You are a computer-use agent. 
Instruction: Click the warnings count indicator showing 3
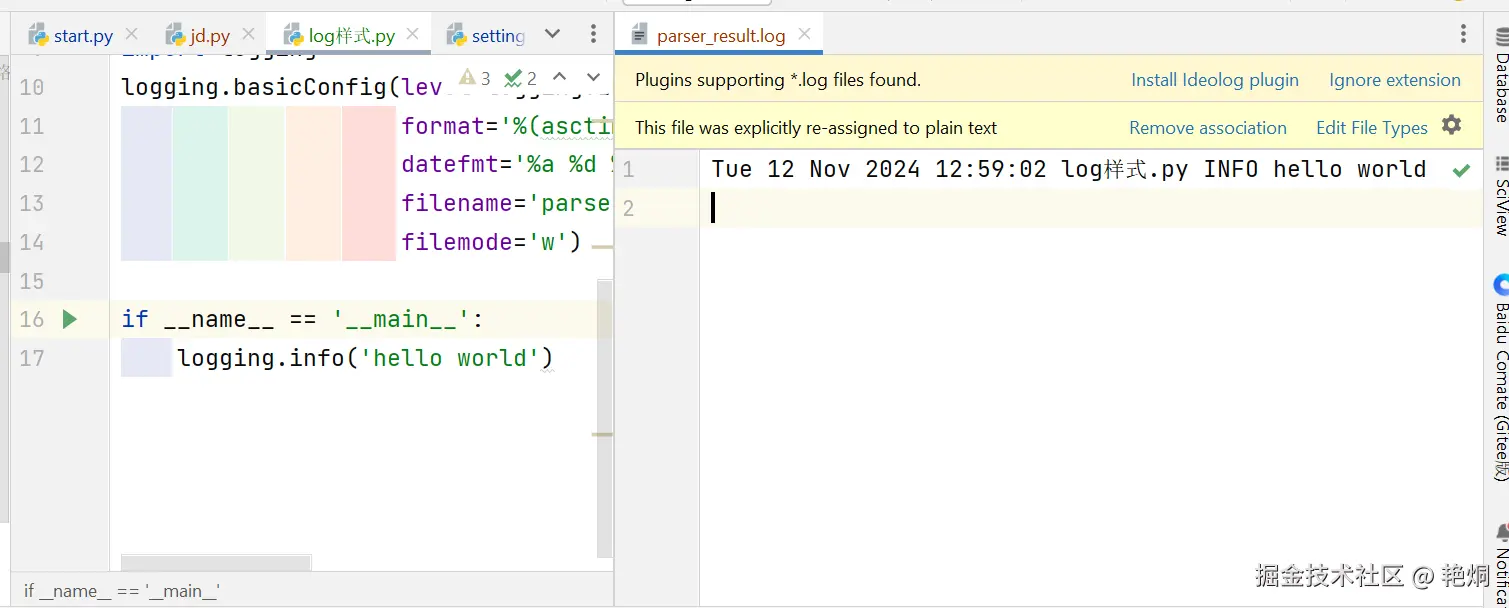(x=475, y=78)
